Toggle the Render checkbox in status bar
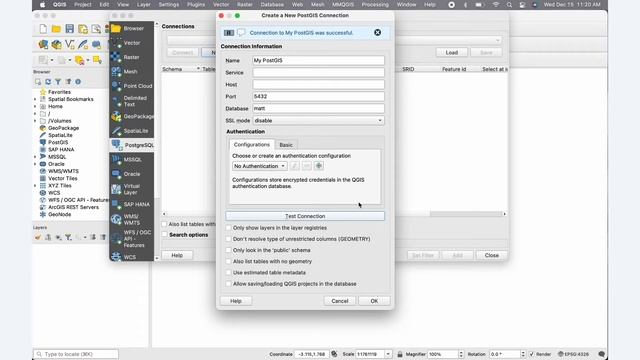This screenshot has width=640, height=360. [531, 354]
